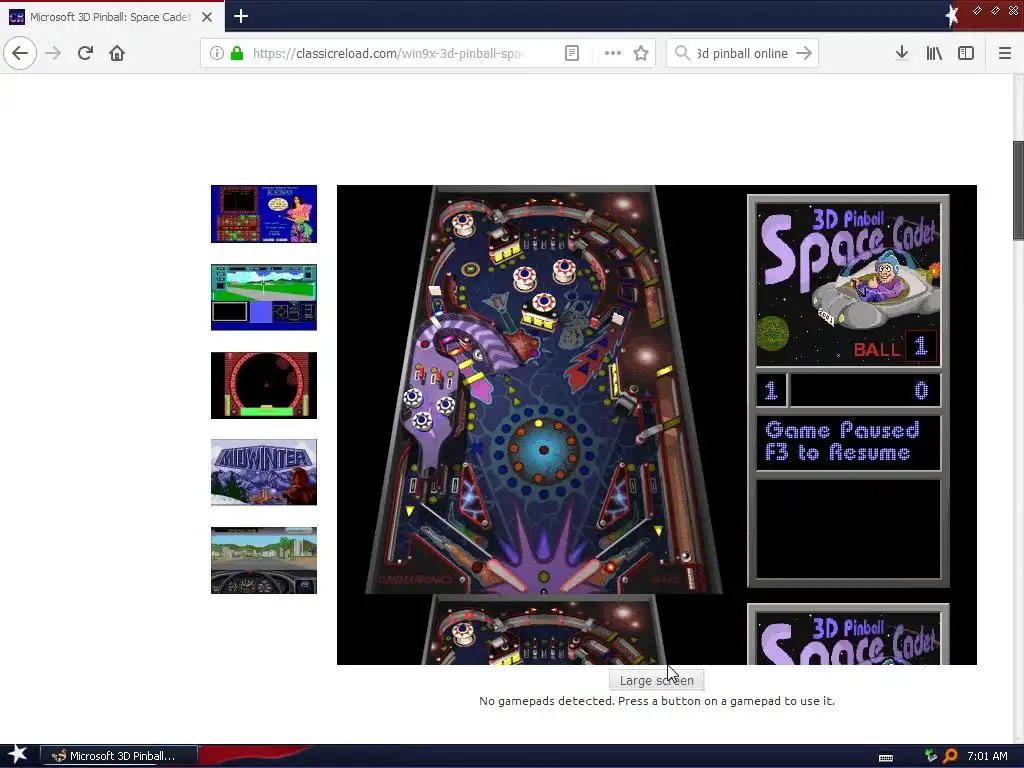Toggle the sidebar icon in toolbar
The height and width of the screenshot is (768, 1024).
pos(966,53)
